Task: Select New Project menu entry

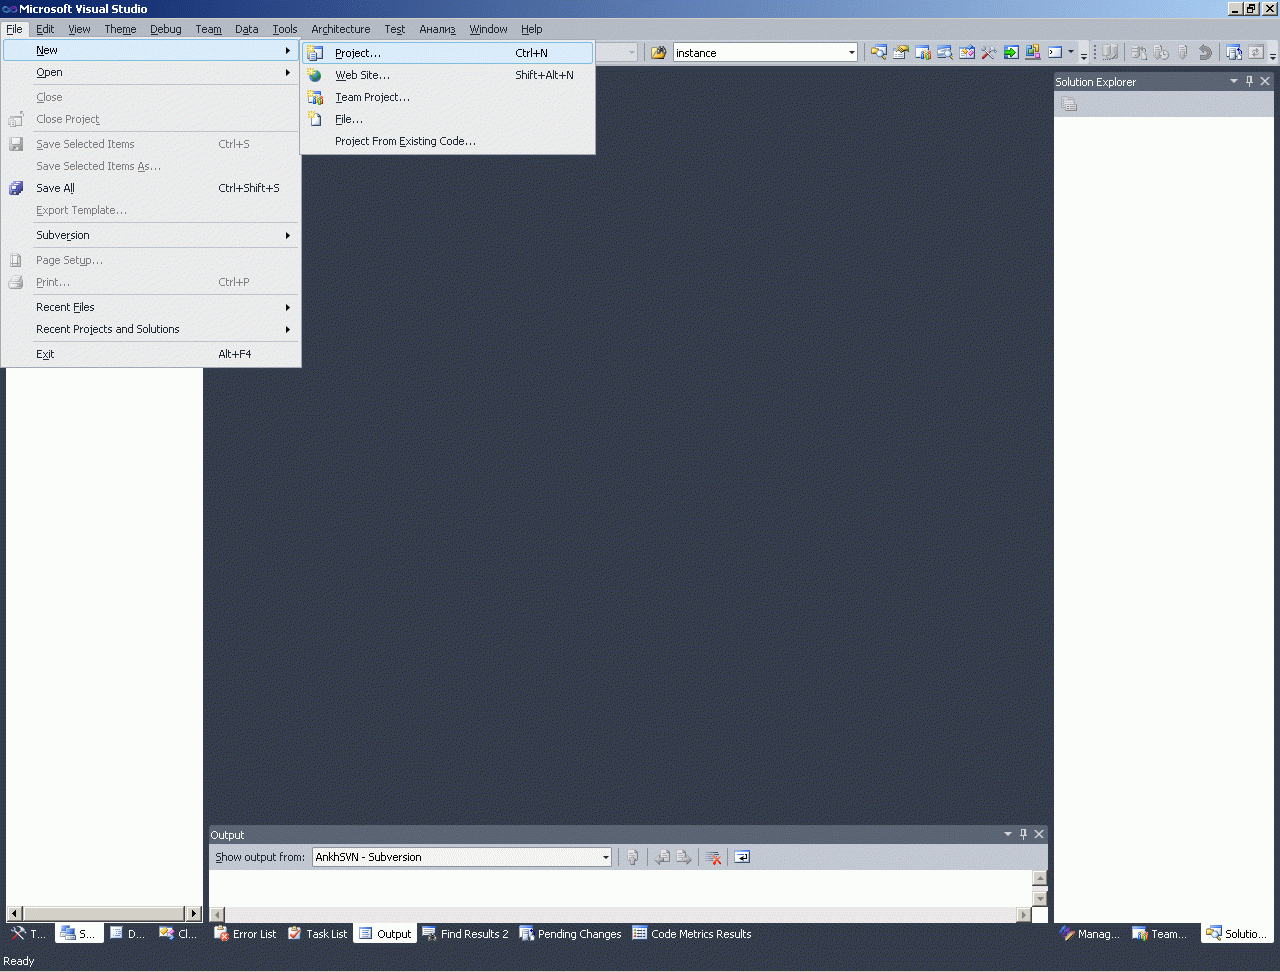Action: tap(447, 53)
